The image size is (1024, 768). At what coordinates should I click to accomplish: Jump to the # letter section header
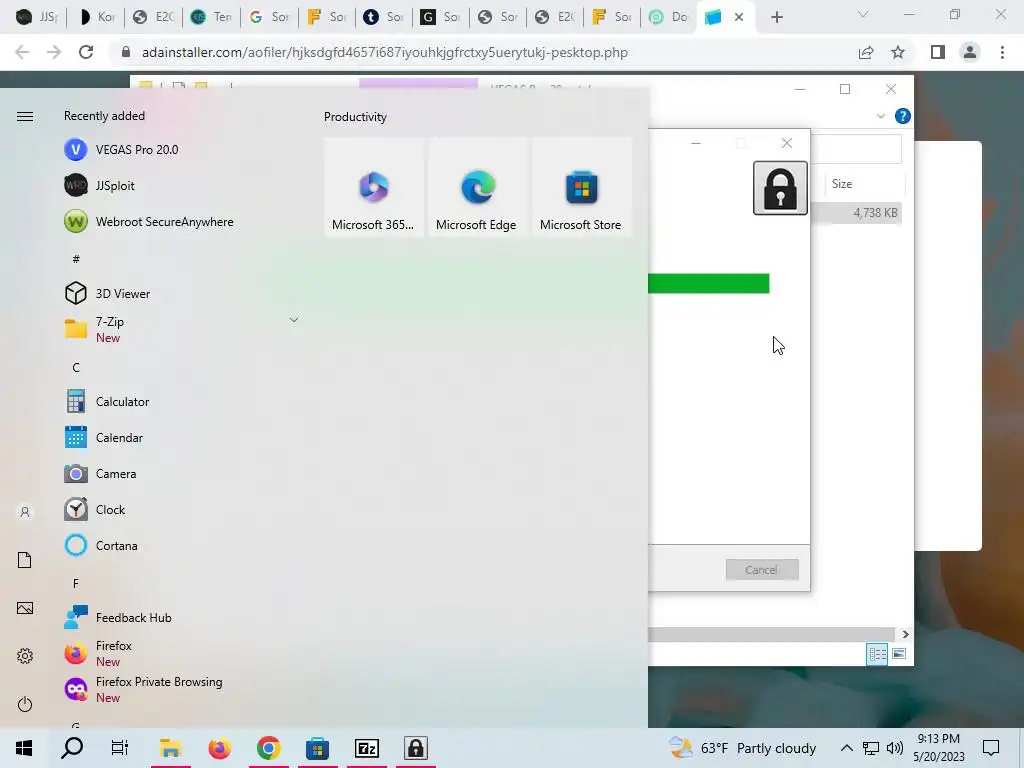point(76,259)
